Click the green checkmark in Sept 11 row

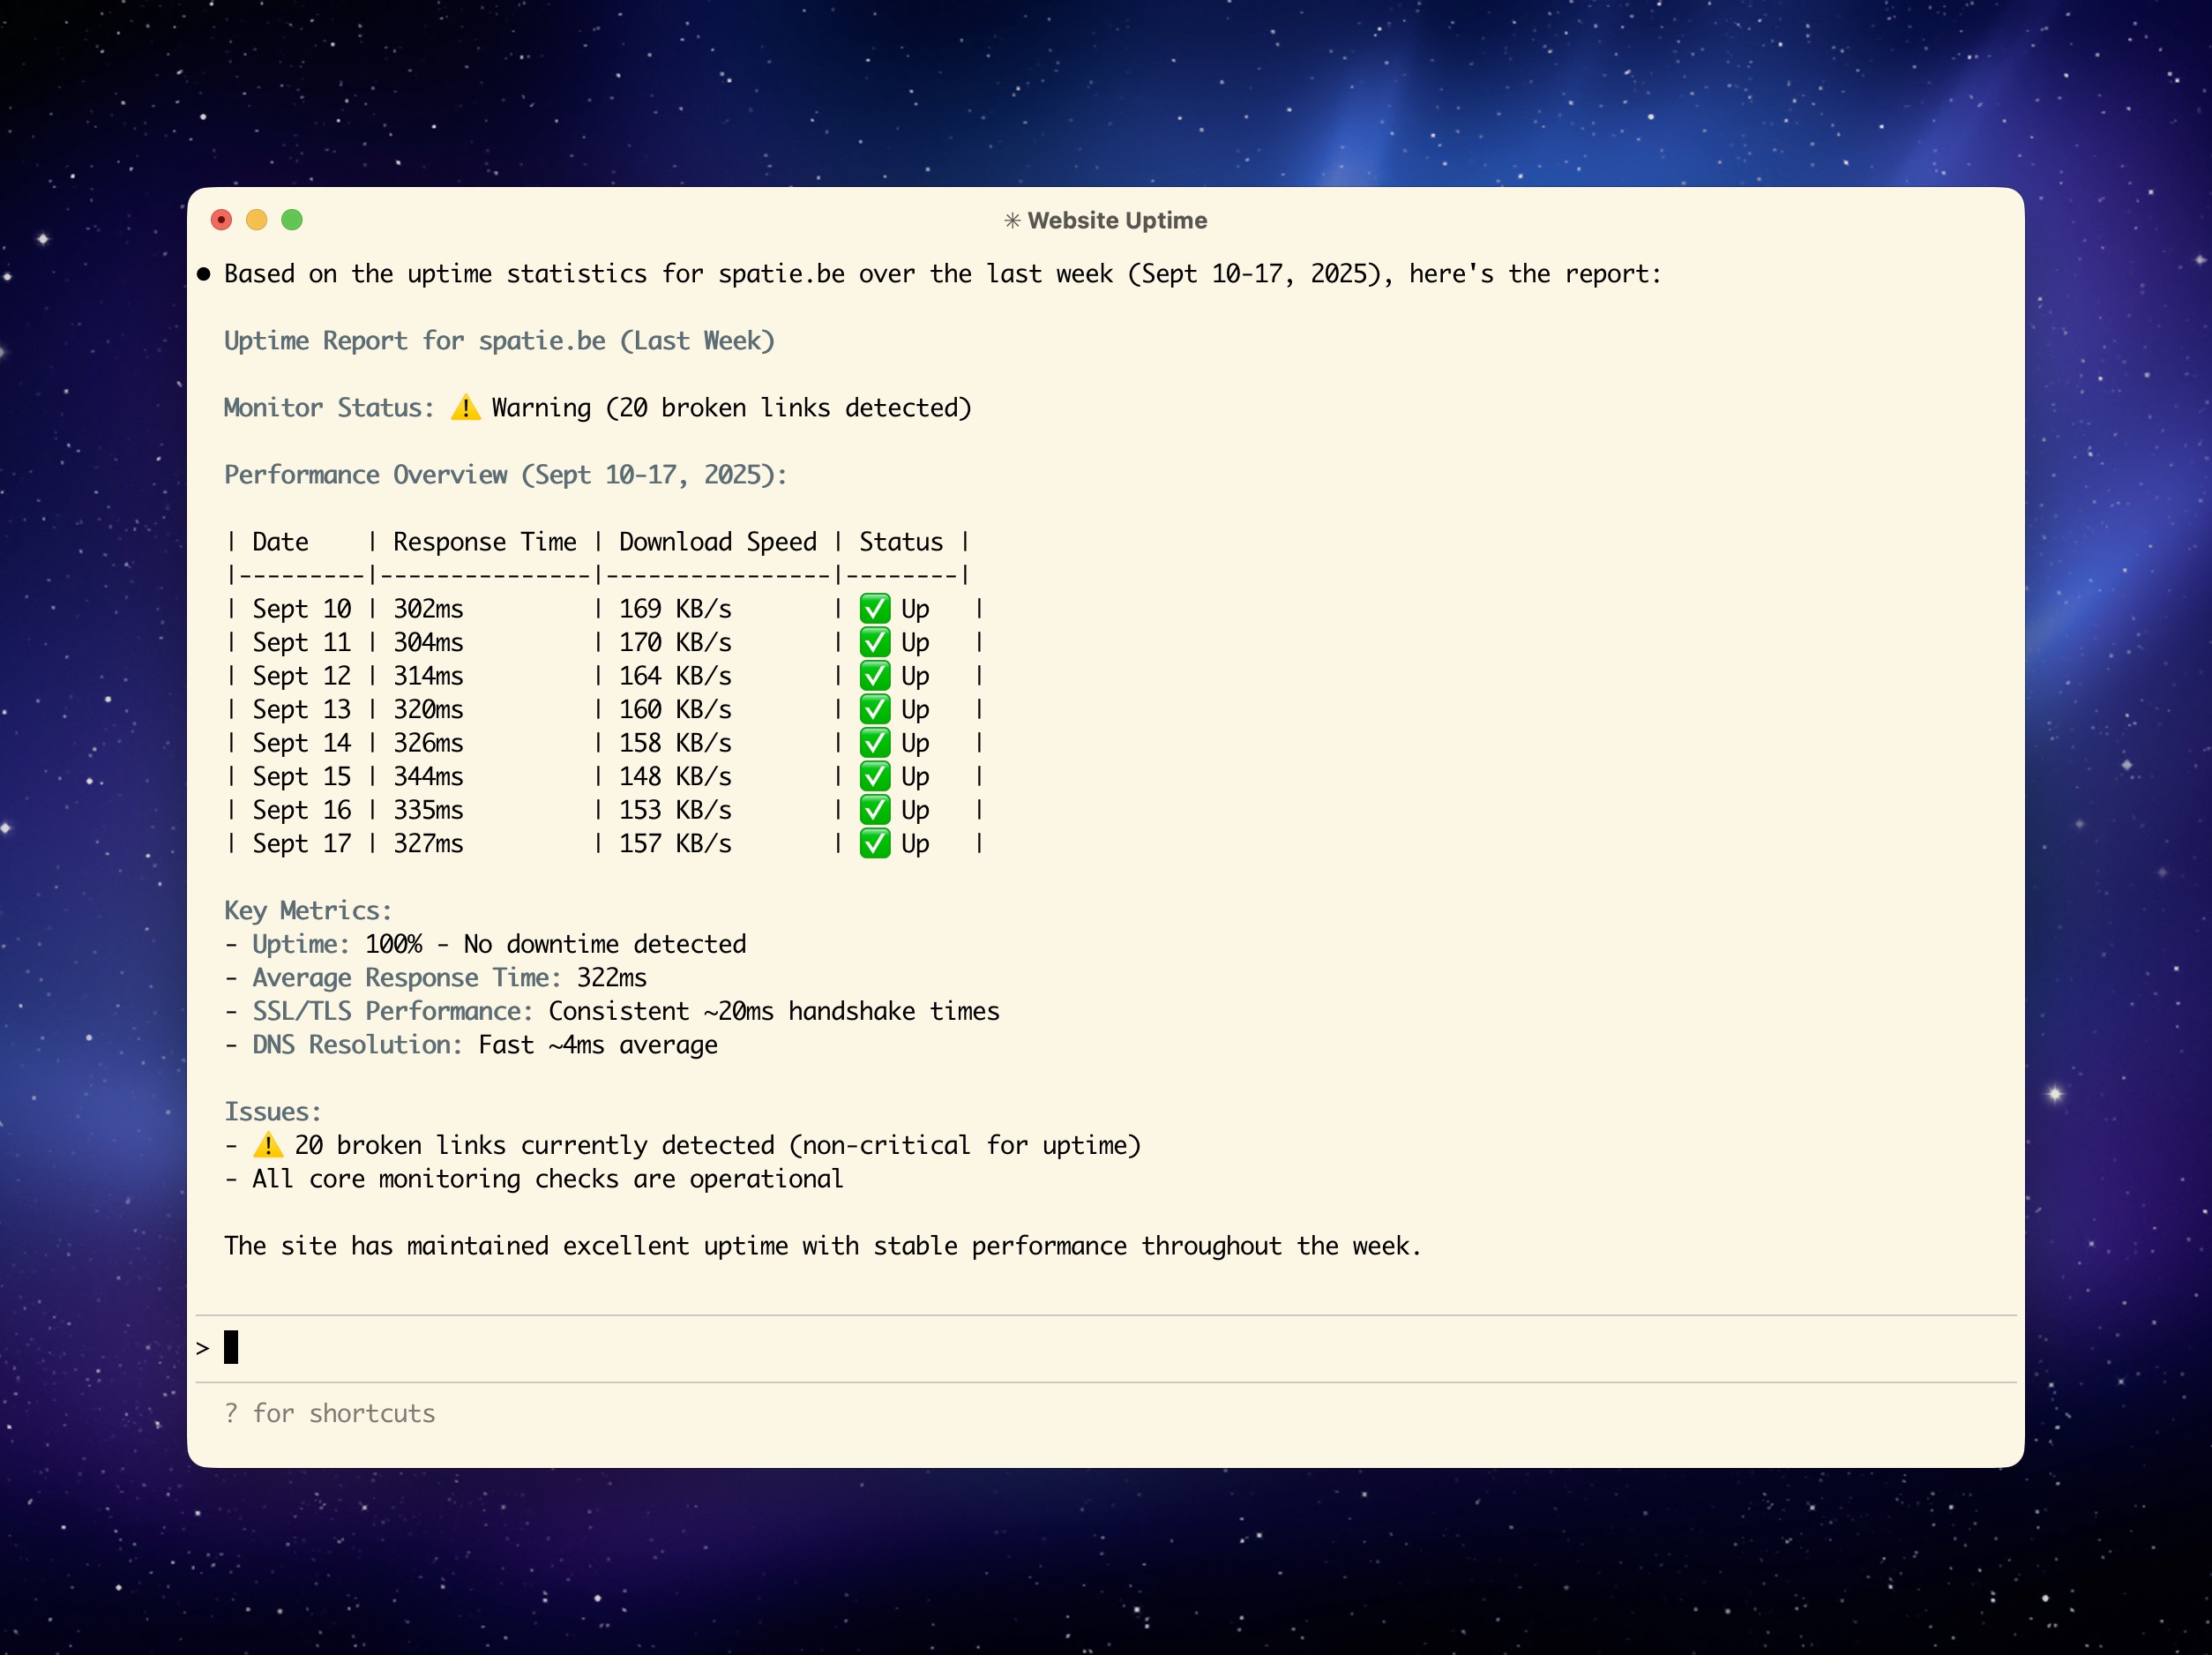[875, 642]
